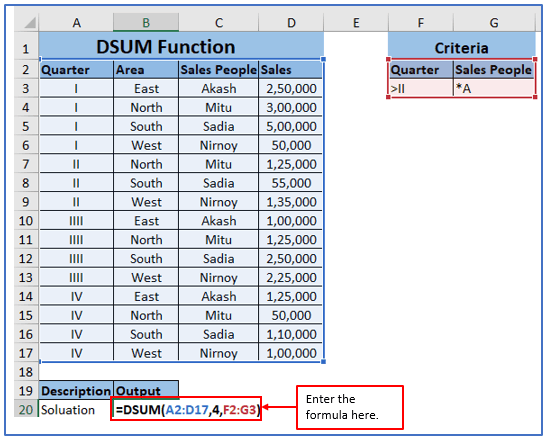
Task: Click the Output header cell
Action: tap(146, 390)
